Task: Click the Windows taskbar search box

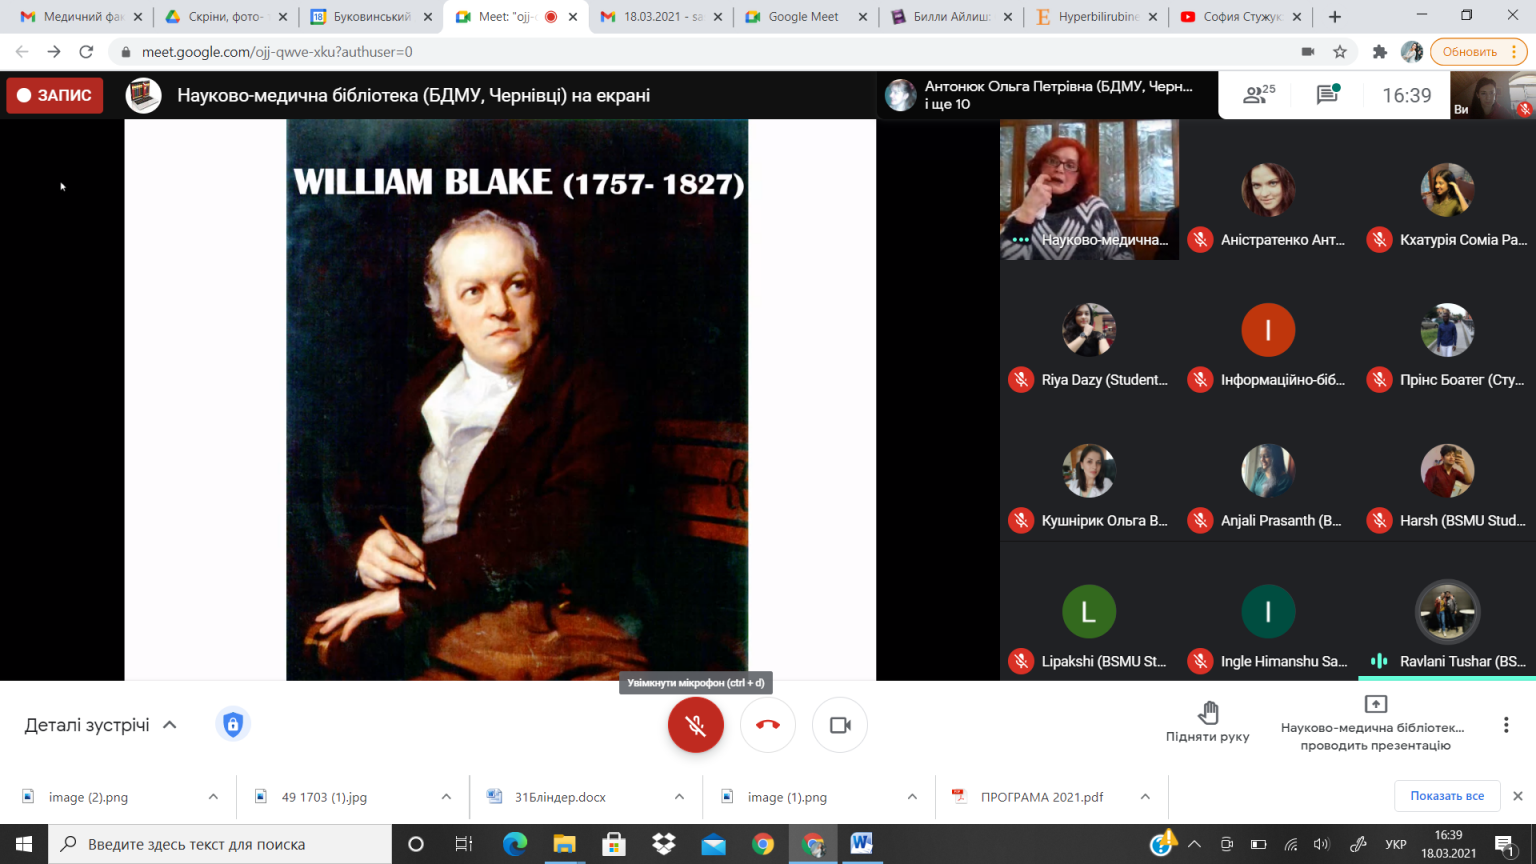Action: [220, 844]
